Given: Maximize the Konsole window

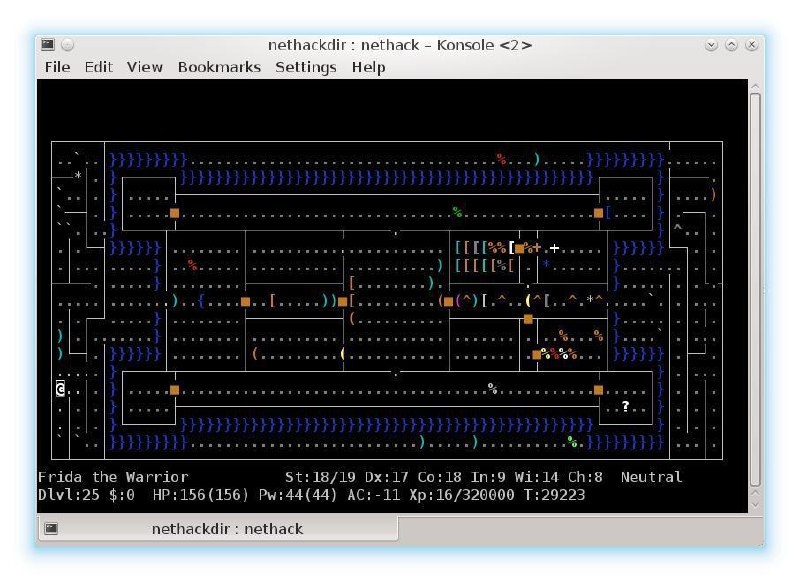Looking at the screenshot, I should click(731, 45).
